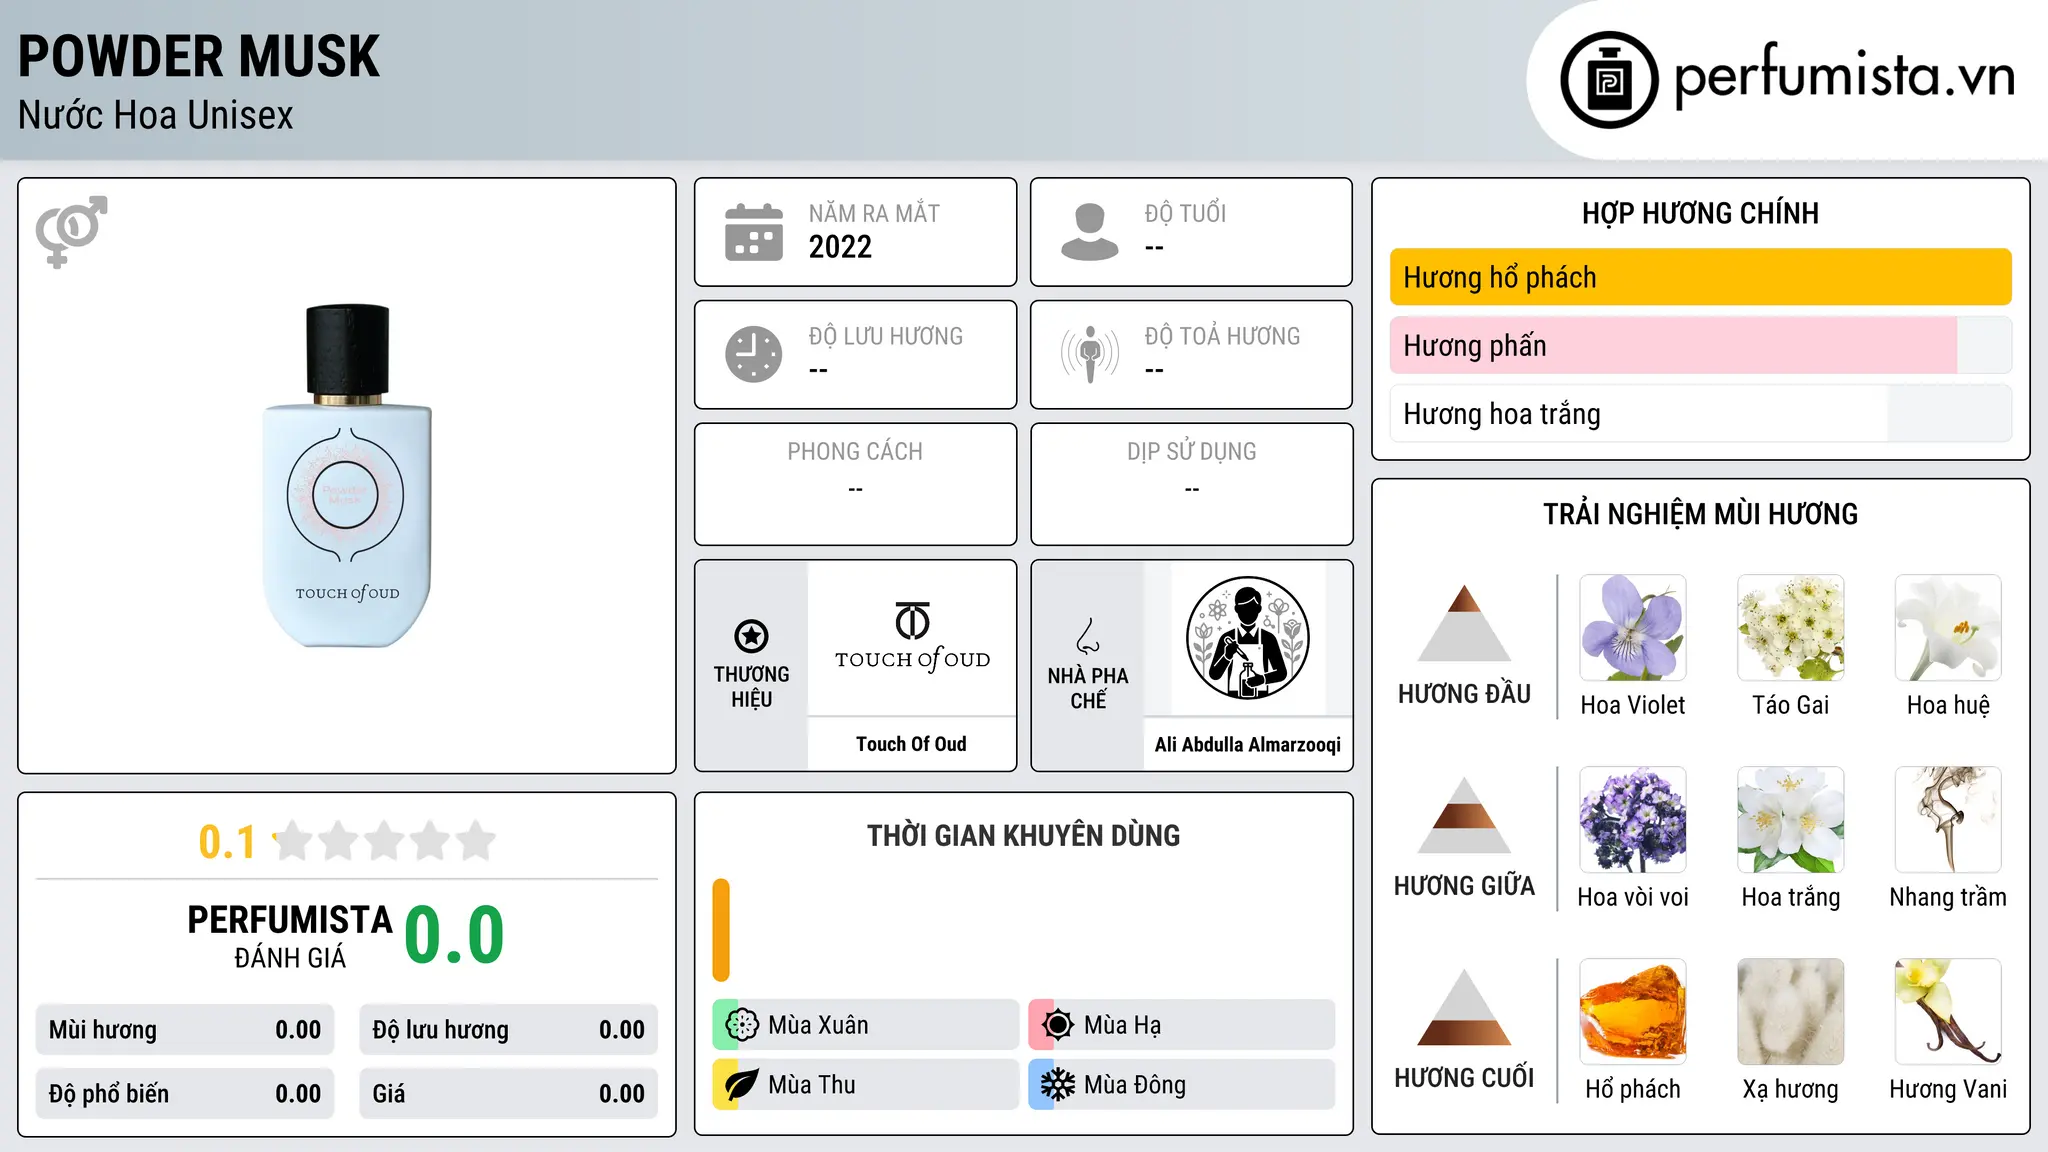Click the Mùa Hạ season label
Viewport: 2048px width, 1152px height.
point(1123,1025)
